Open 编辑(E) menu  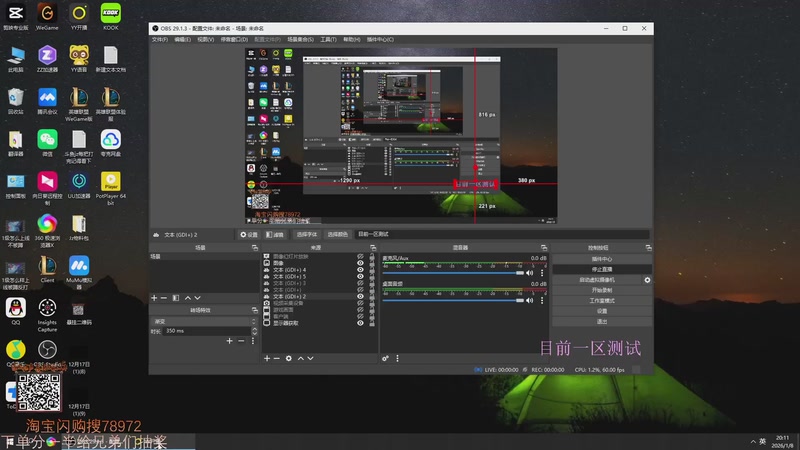(x=182, y=40)
